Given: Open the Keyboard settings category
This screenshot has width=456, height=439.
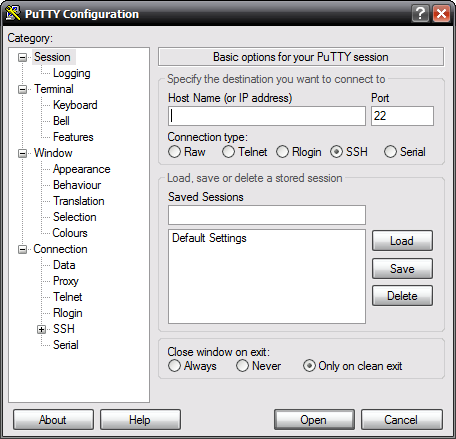Looking at the screenshot, I should point(75,105).
